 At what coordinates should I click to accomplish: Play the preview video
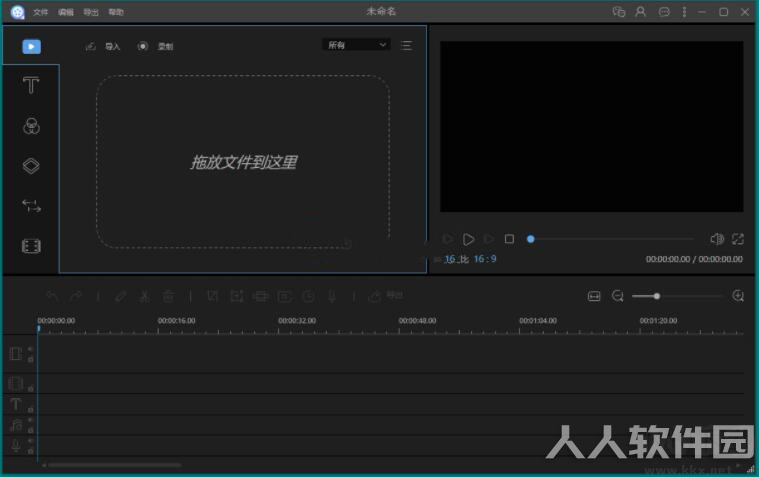pos(469,239)
